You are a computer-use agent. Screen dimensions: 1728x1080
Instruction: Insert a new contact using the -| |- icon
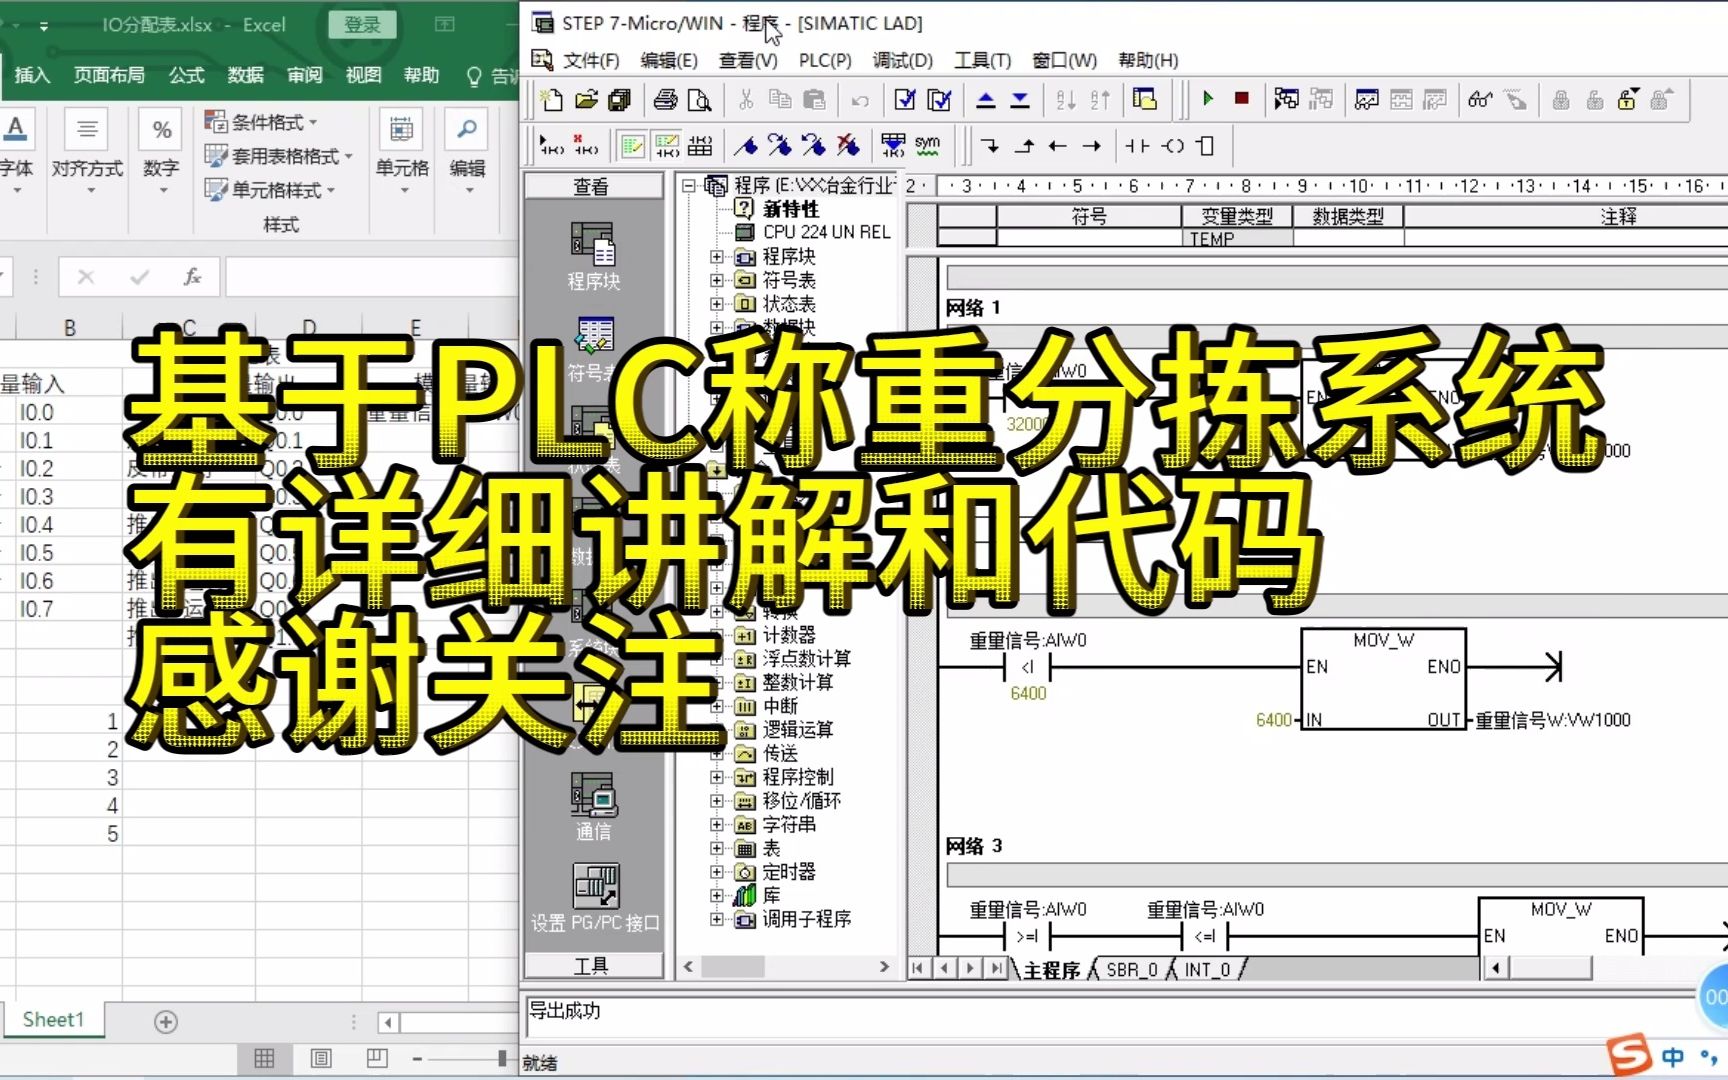[x=1137, y=146]
